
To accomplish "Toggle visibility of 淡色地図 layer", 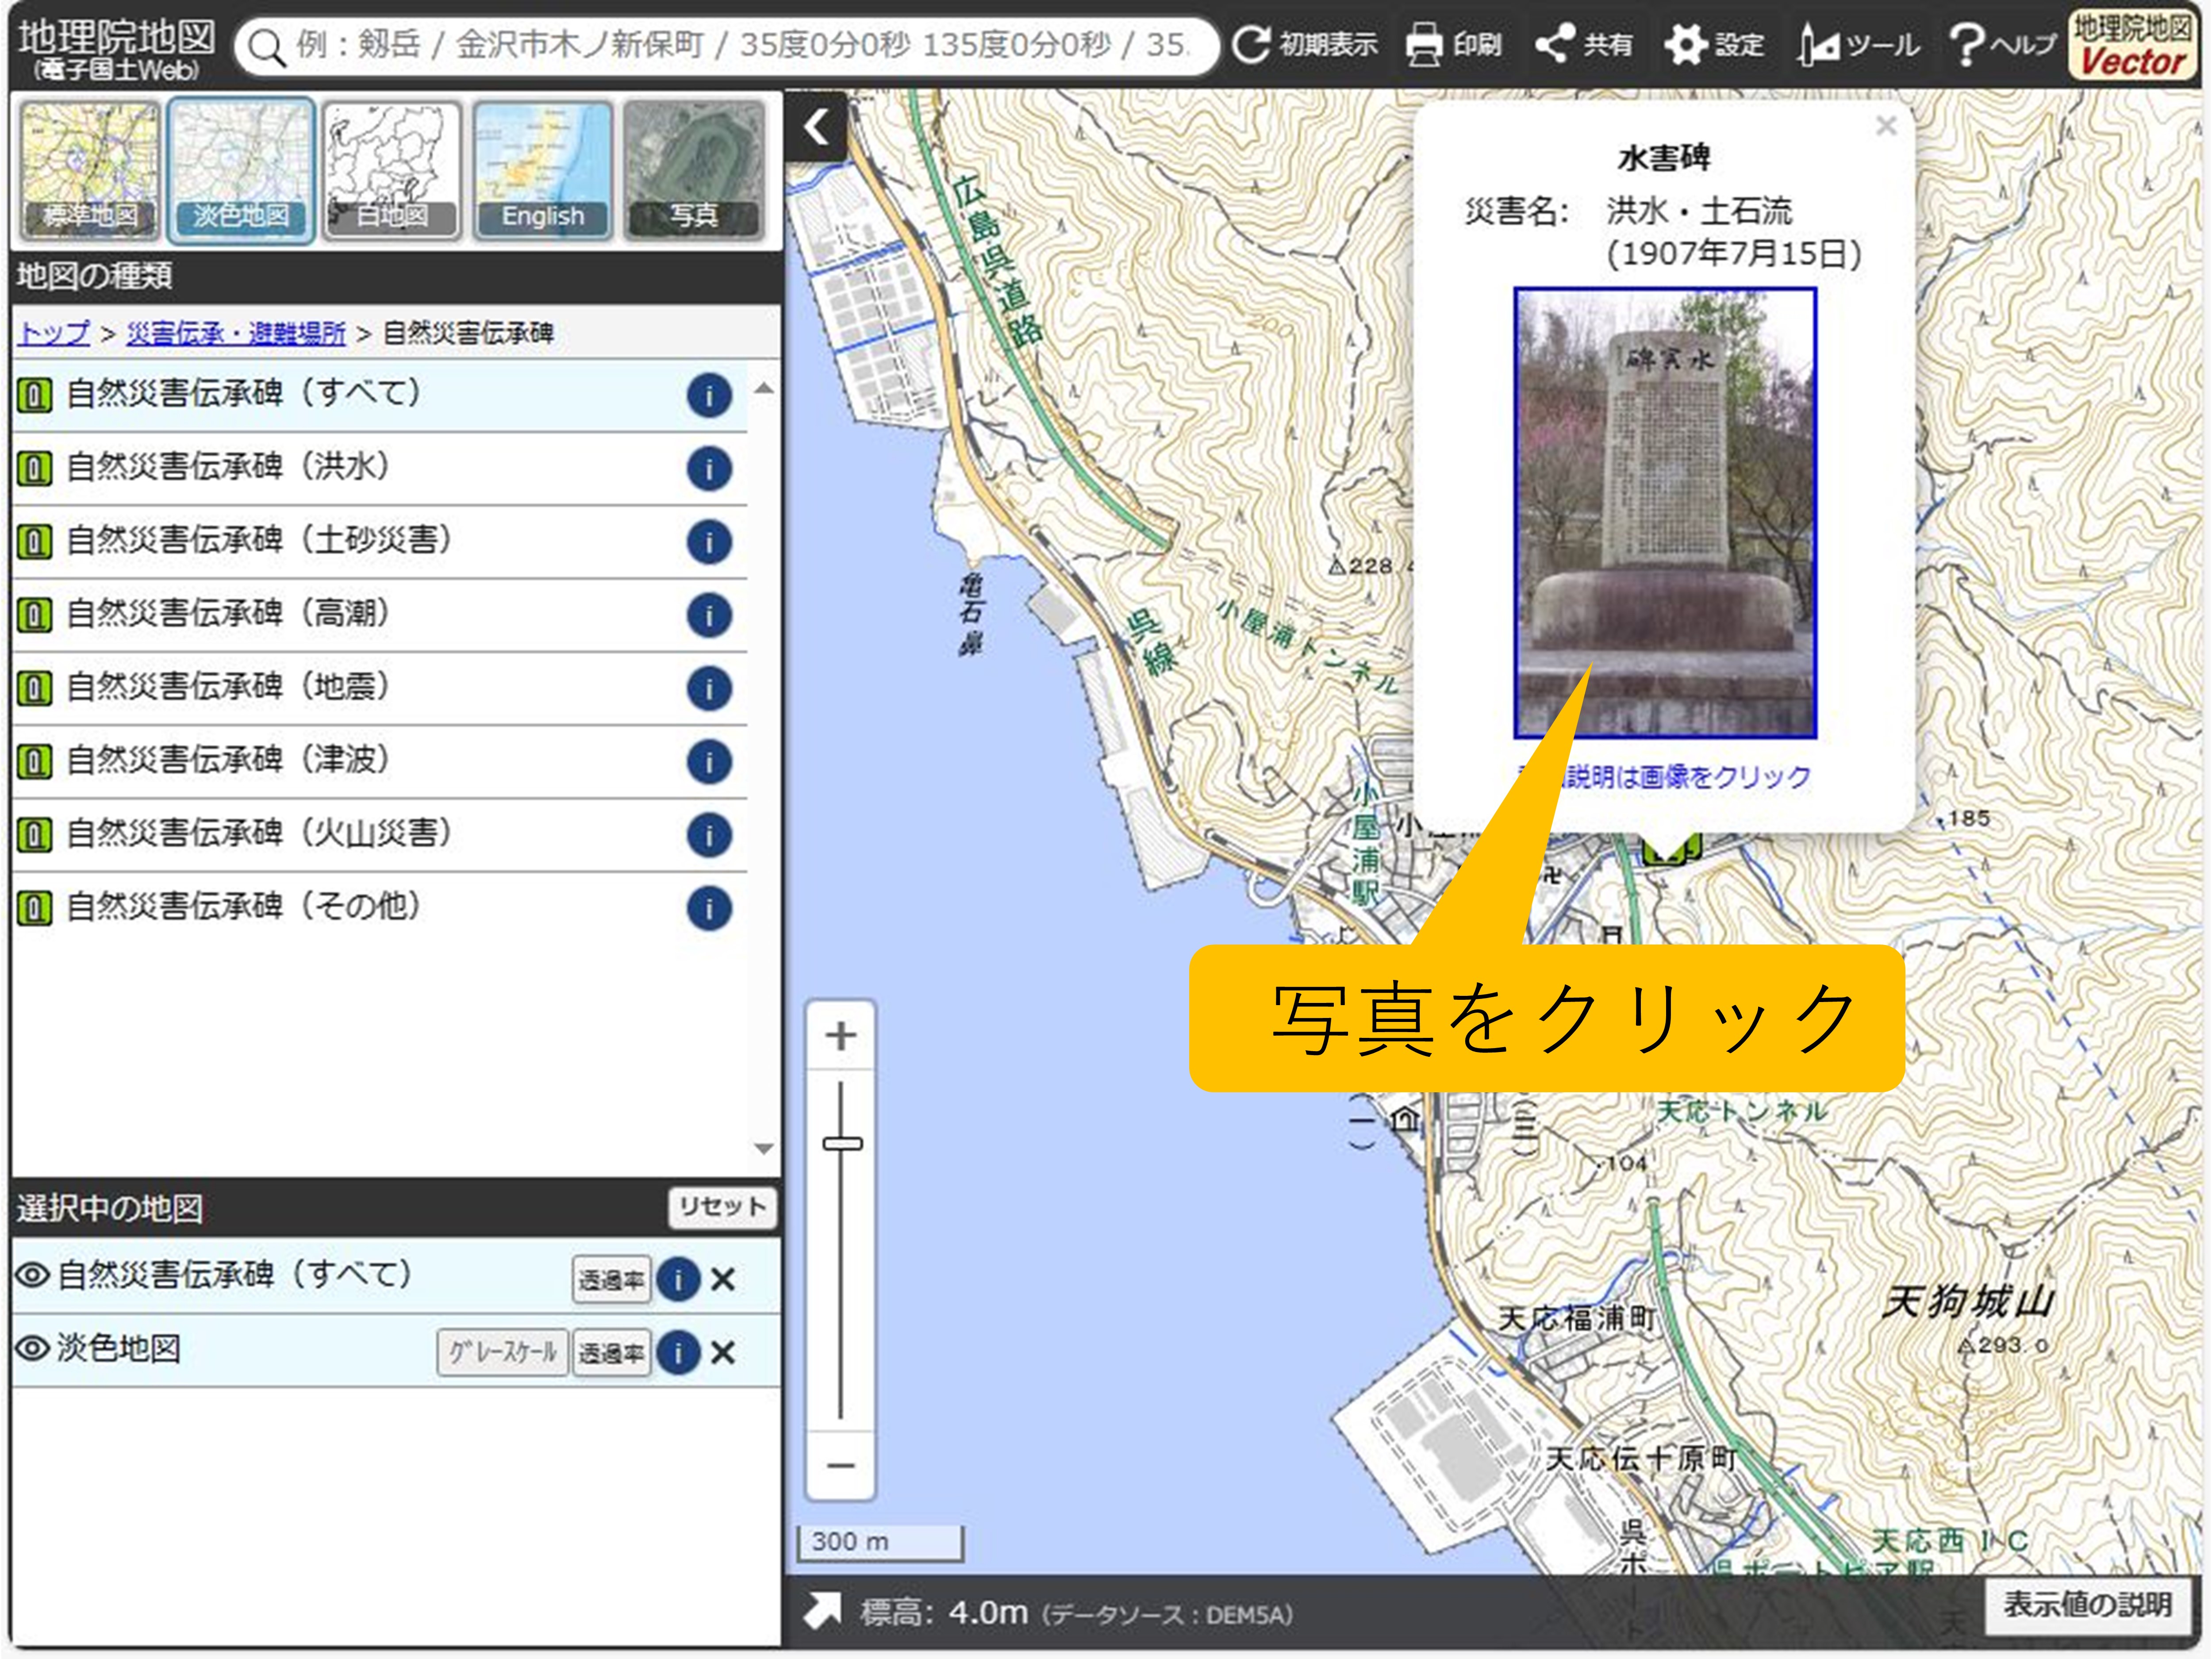I will pos(33,1349).
